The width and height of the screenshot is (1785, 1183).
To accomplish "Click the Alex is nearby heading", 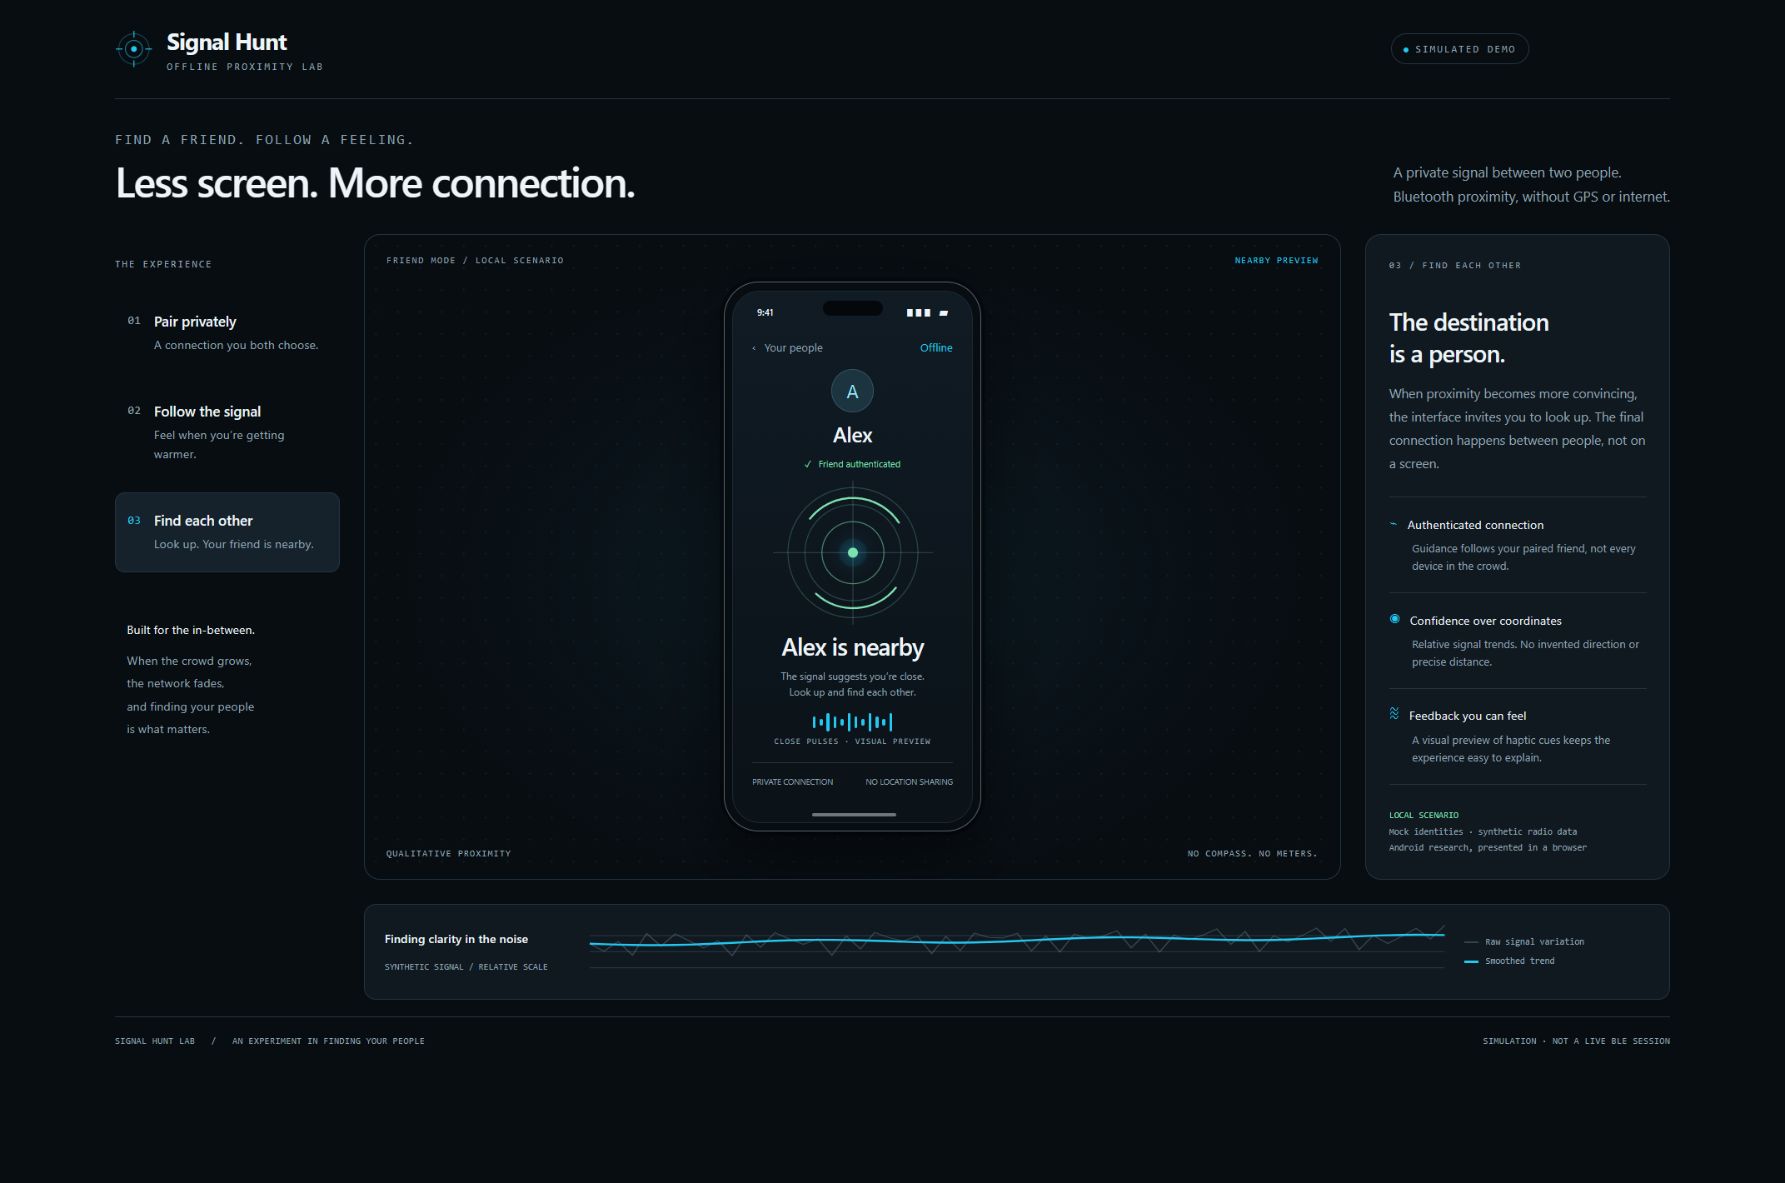I will point(852,648).
